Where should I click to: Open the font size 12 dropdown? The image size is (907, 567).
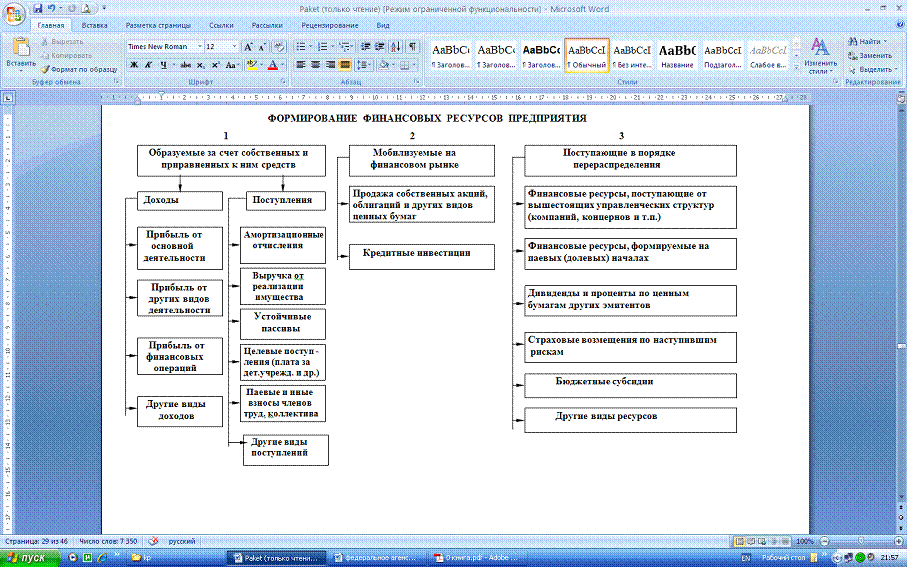pos(235,46)
